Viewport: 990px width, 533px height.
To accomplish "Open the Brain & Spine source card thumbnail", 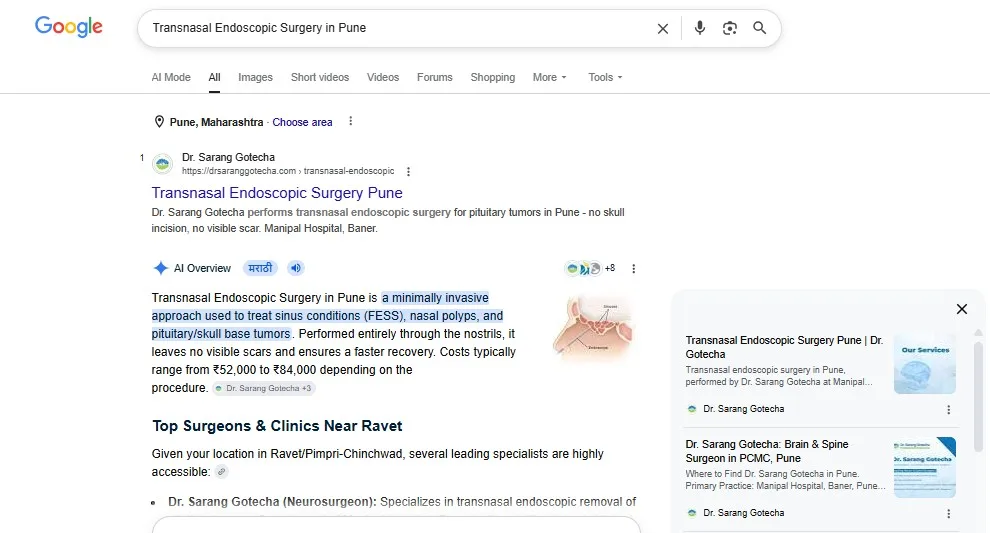I will 925,467.
